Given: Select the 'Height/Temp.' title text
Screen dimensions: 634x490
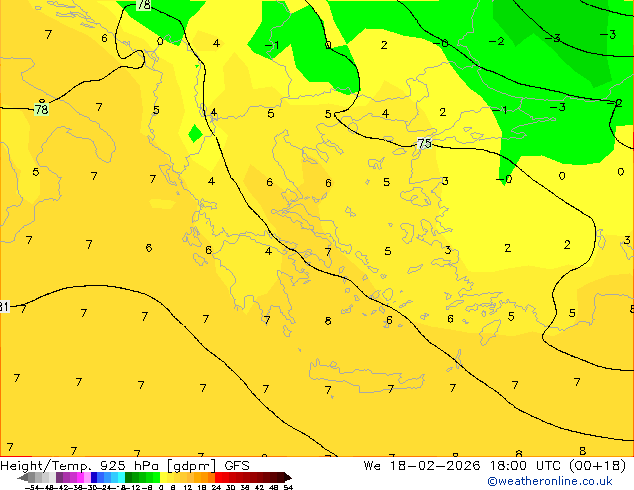Looking at the screenshot, I should point(46,466).
